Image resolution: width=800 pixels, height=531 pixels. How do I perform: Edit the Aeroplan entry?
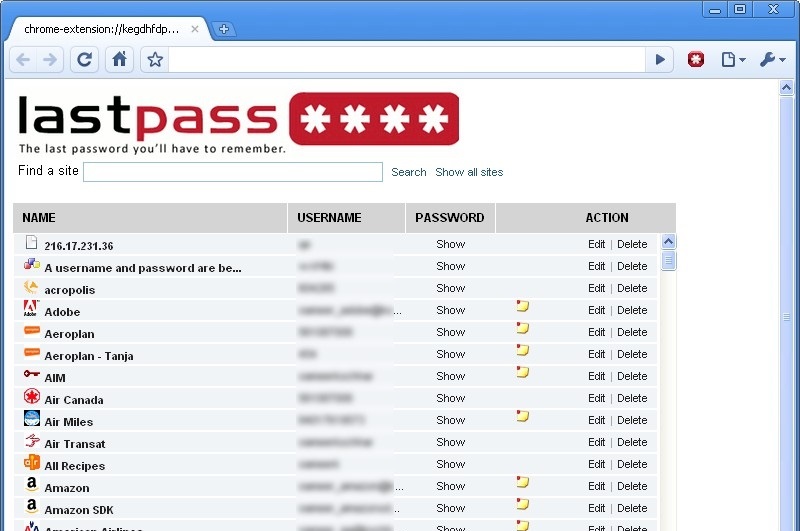(596, 332)
